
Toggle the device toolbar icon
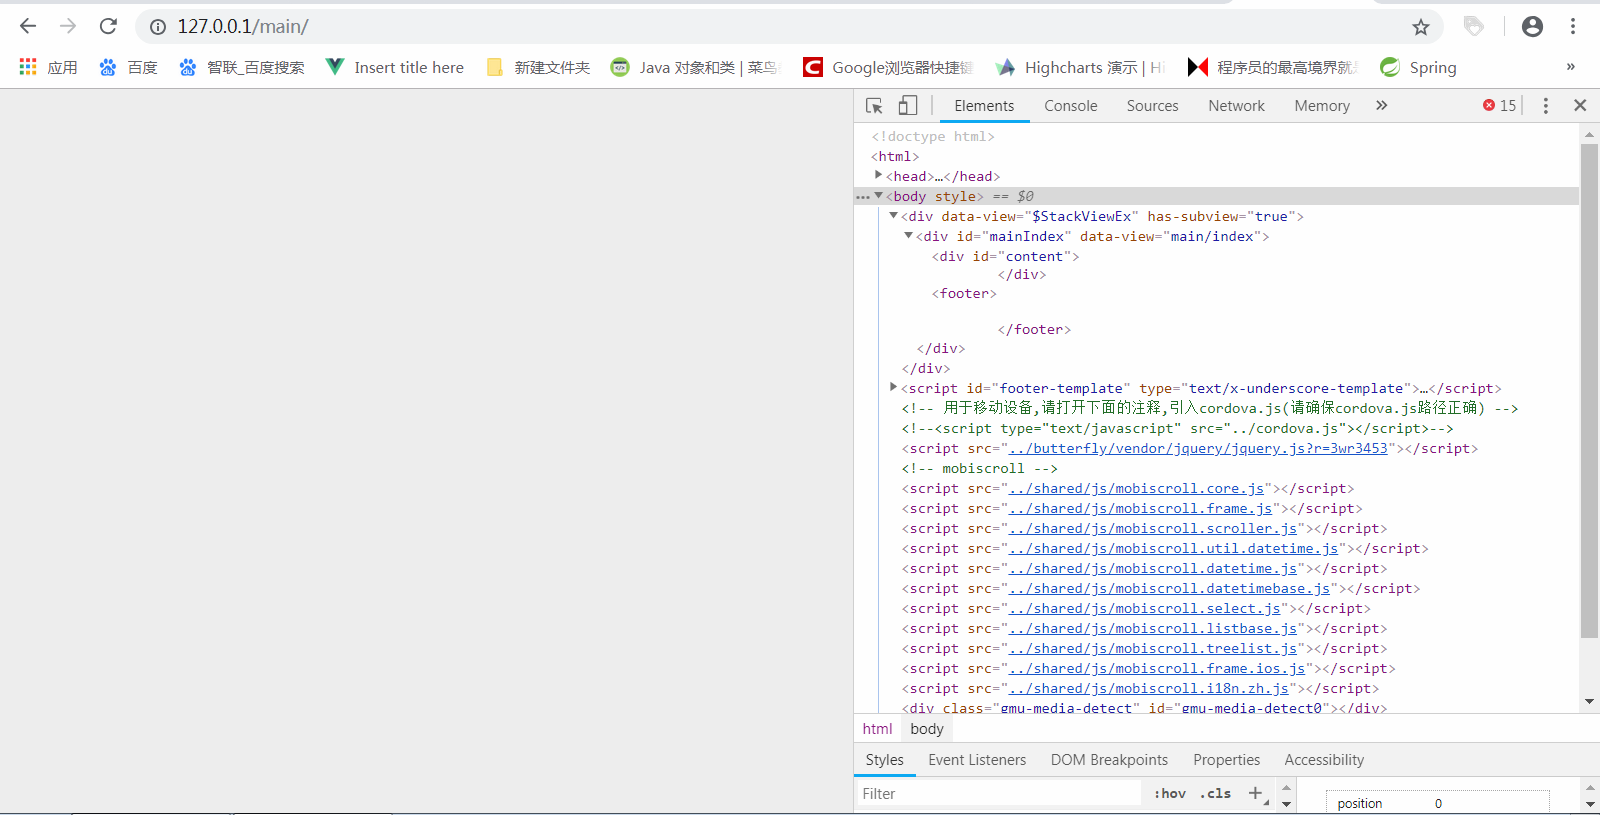pyautogui.click(x=907, y=105)
